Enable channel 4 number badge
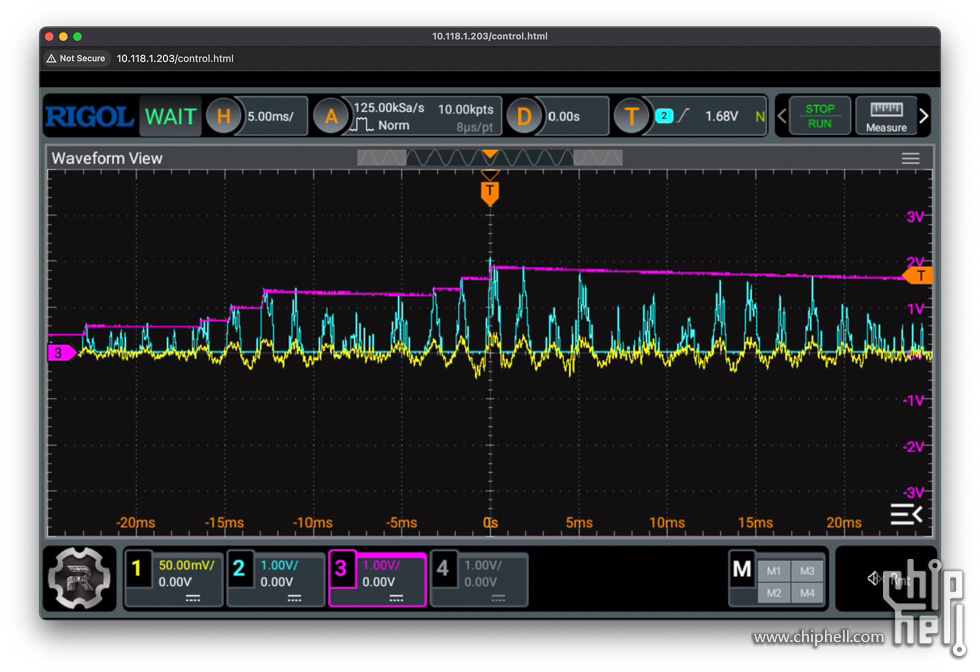 click(443, 568)
